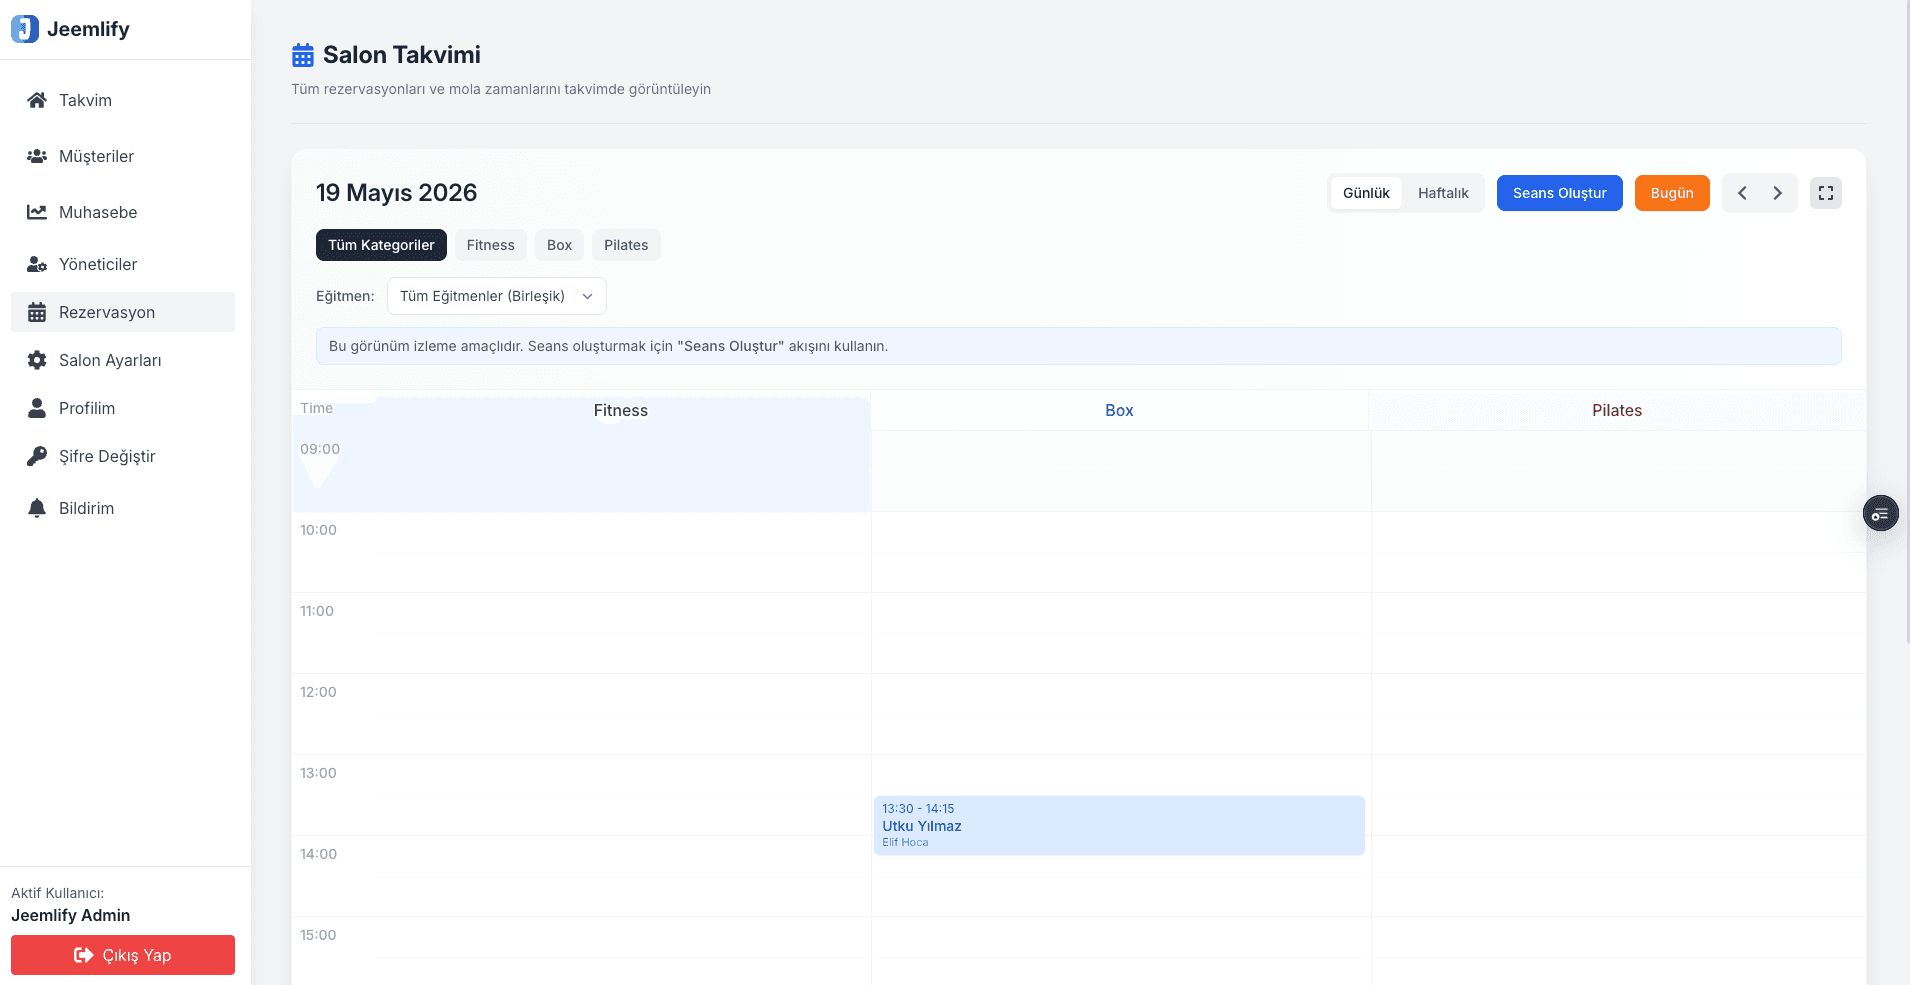Click the Rezervasyon calendar icon

37,312
